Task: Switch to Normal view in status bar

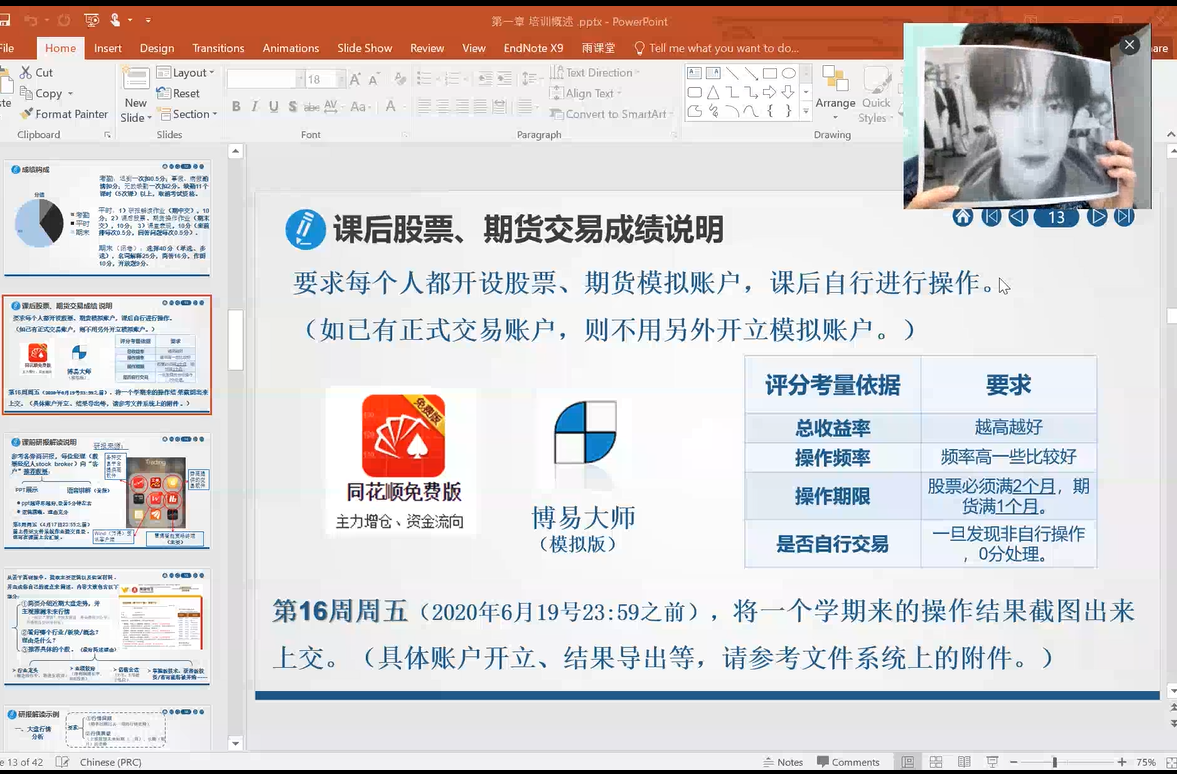Action: (x=906, y=762)
